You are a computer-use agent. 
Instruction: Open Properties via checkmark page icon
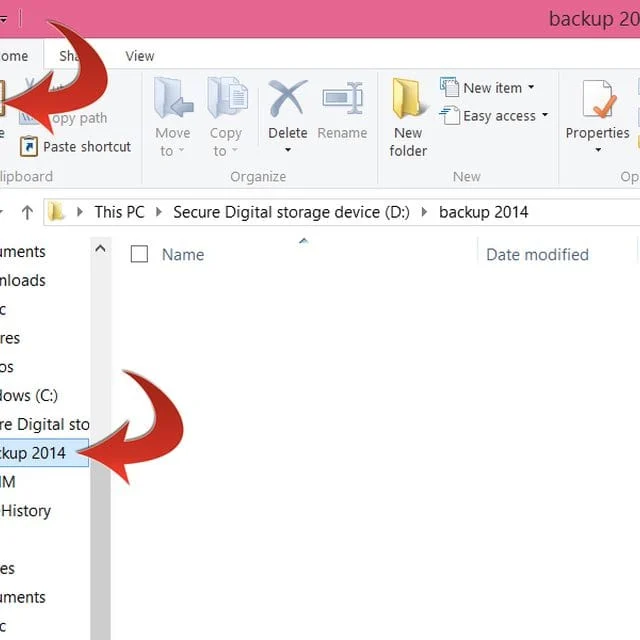[x=599, y=99]
